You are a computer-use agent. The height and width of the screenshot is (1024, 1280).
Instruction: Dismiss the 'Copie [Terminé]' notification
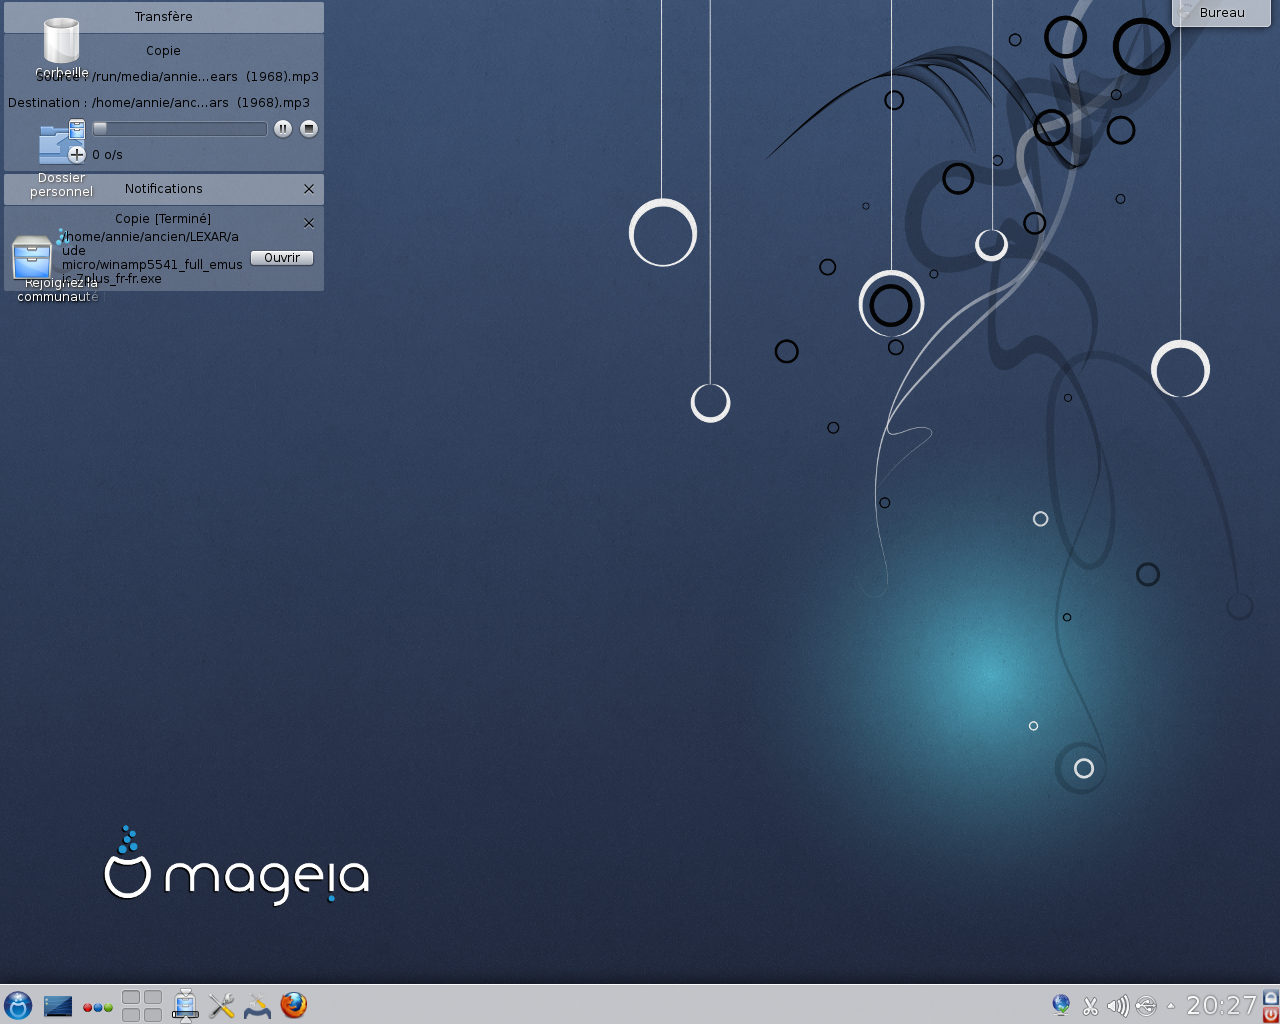(309, 223)
